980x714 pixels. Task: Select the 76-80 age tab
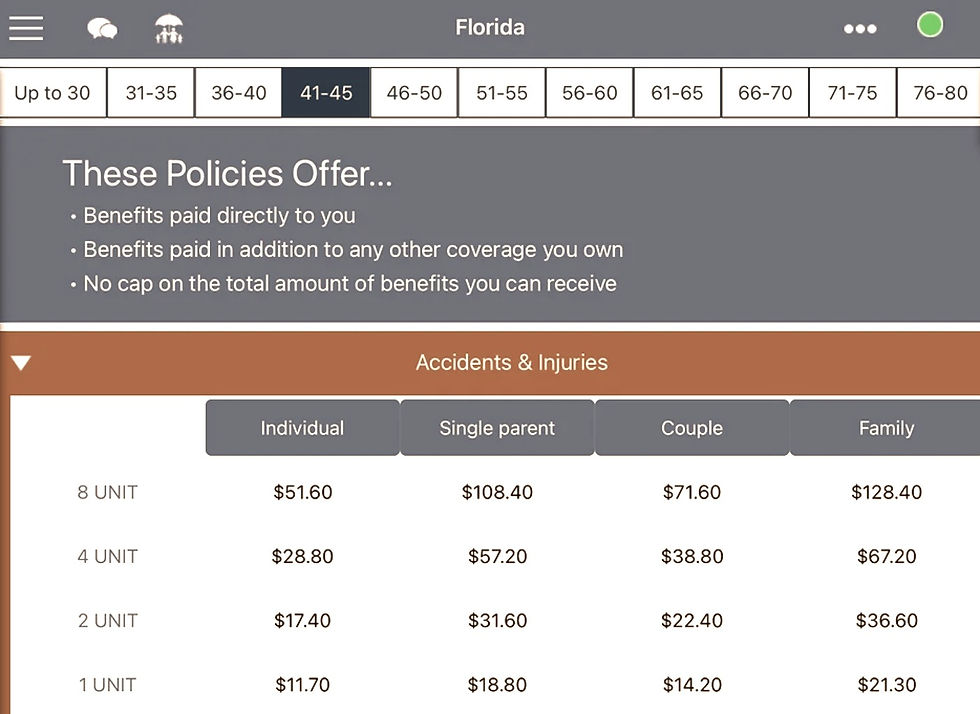tap(940, 93)
